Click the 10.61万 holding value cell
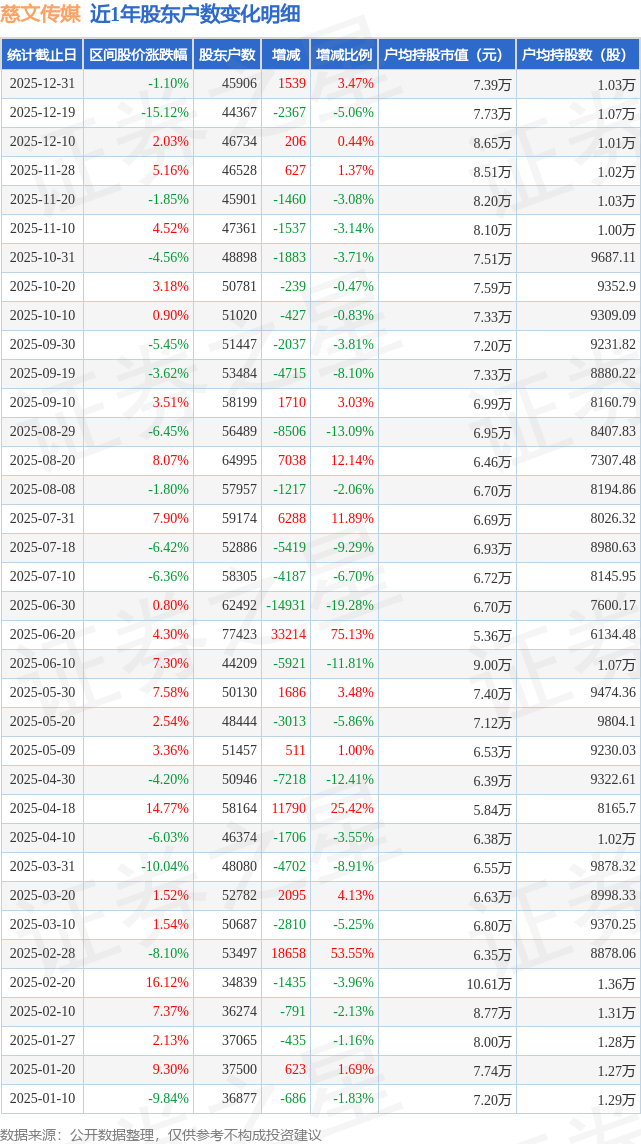This screenshot has width=641, height=1144. click(488, 984)
